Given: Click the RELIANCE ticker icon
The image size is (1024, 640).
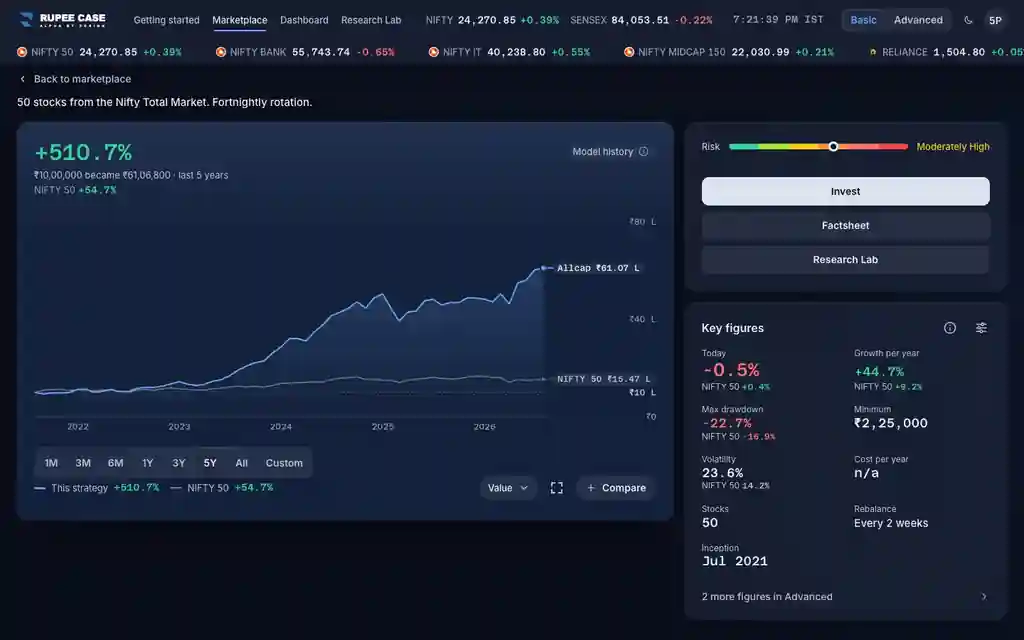Looking at the screenshot, I should click(x=873, y=52).
